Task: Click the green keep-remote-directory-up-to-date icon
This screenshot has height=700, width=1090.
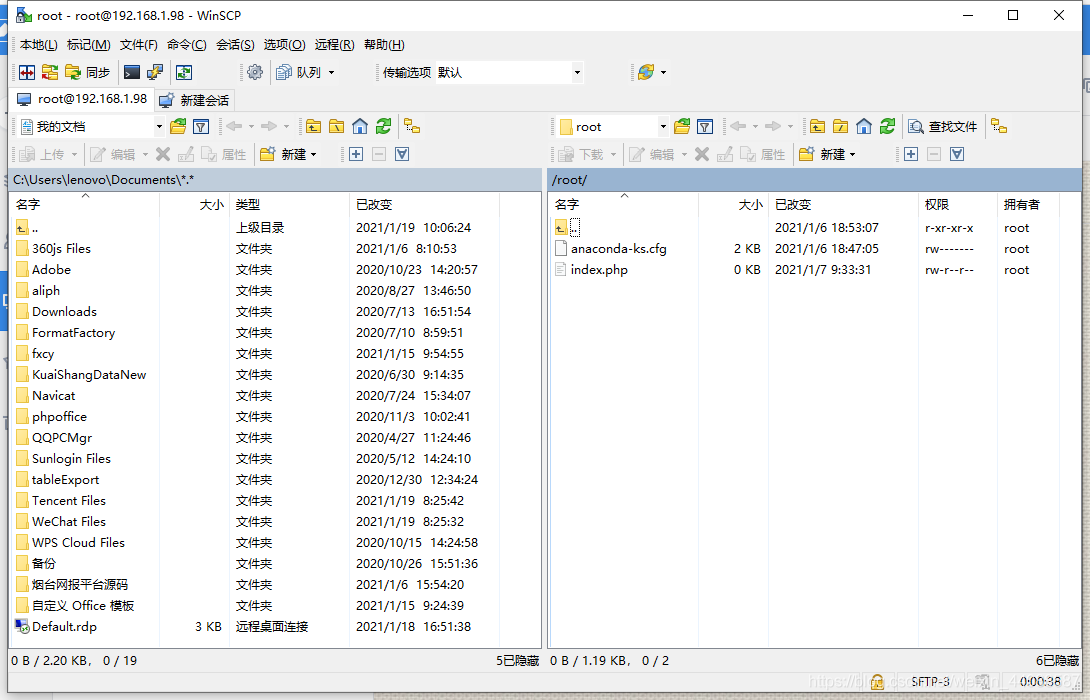Action: (184, 72)
